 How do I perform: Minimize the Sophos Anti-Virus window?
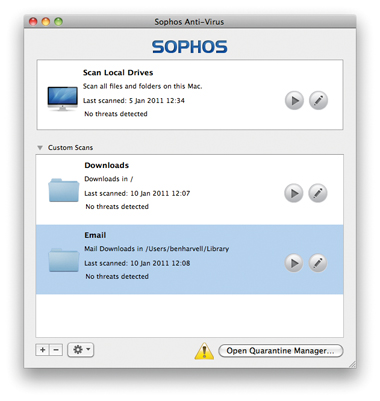pos(46,22)
